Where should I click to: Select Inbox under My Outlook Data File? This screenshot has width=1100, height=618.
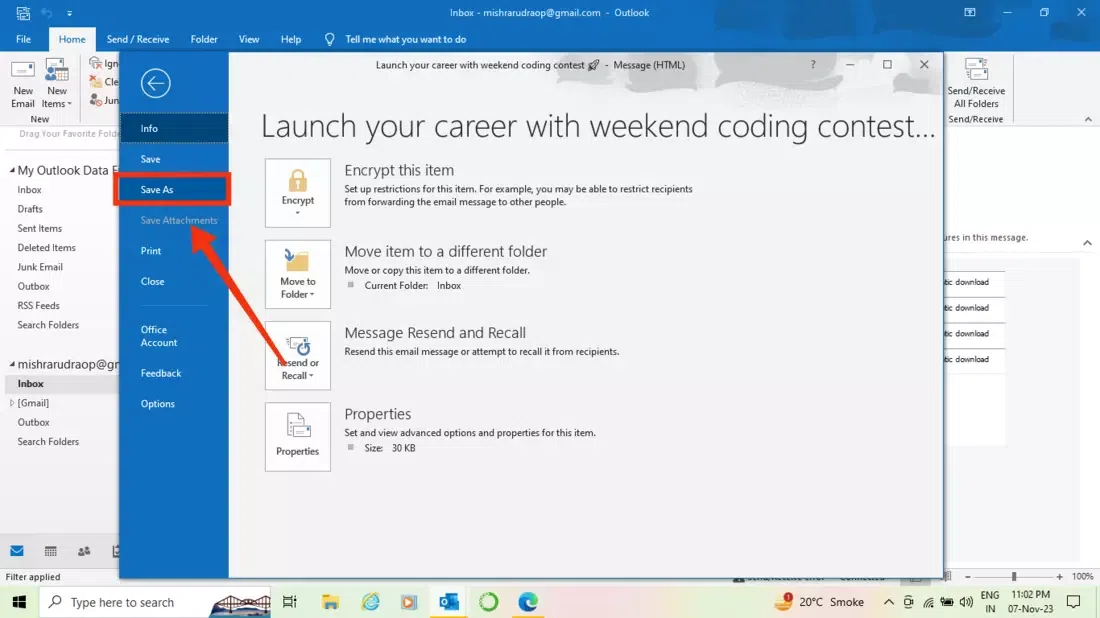pos(29,189)
